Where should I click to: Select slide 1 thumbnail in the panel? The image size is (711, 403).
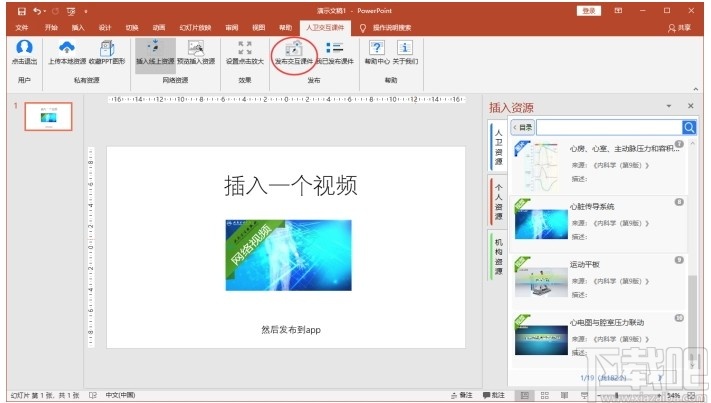[48, 117]
